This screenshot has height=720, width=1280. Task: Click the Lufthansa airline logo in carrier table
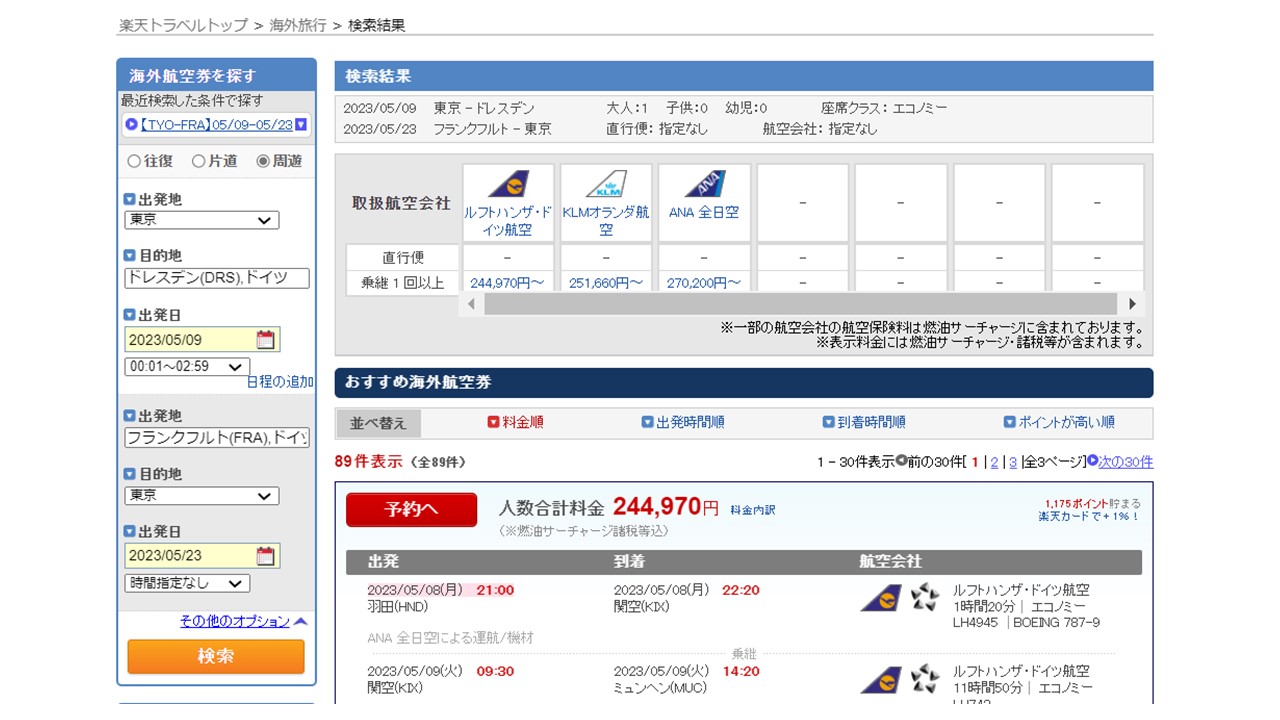pyautogui.click(x=508, y=185)
